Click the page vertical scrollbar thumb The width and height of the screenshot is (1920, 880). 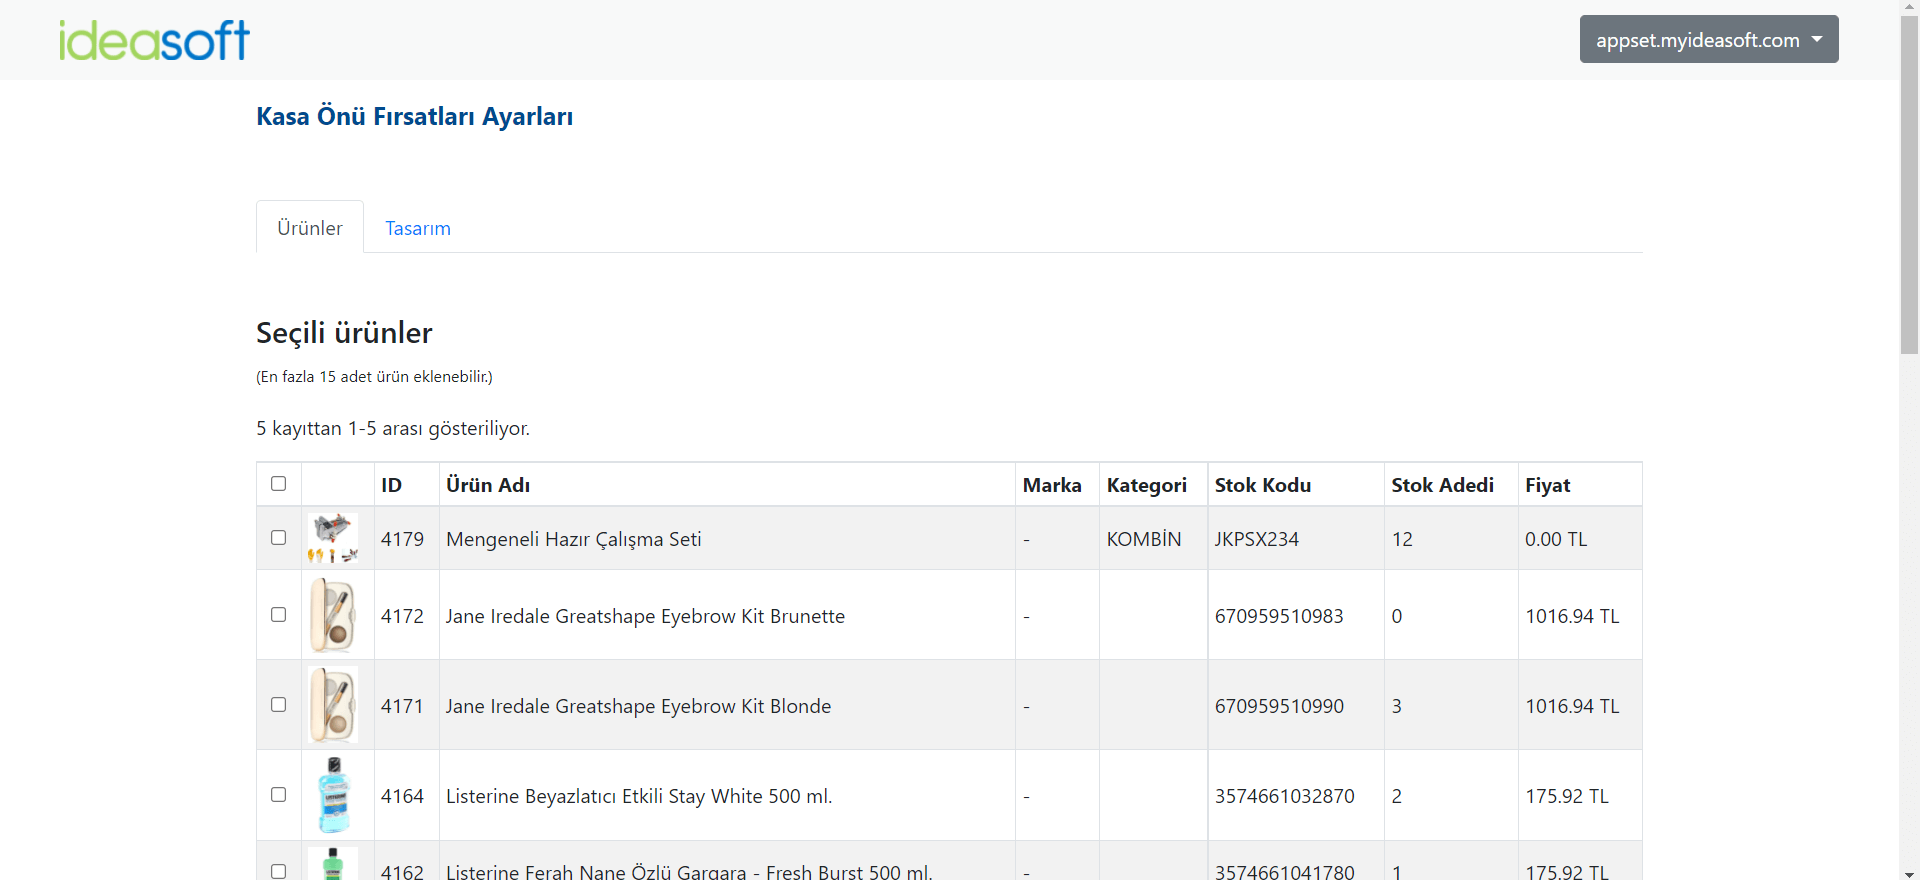(1910, 185)
